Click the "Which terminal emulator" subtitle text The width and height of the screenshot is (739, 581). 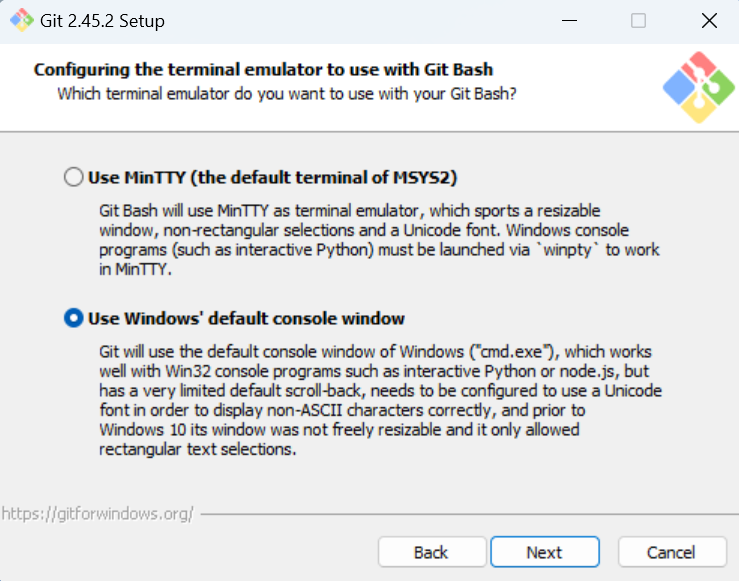tap(286, 93)
